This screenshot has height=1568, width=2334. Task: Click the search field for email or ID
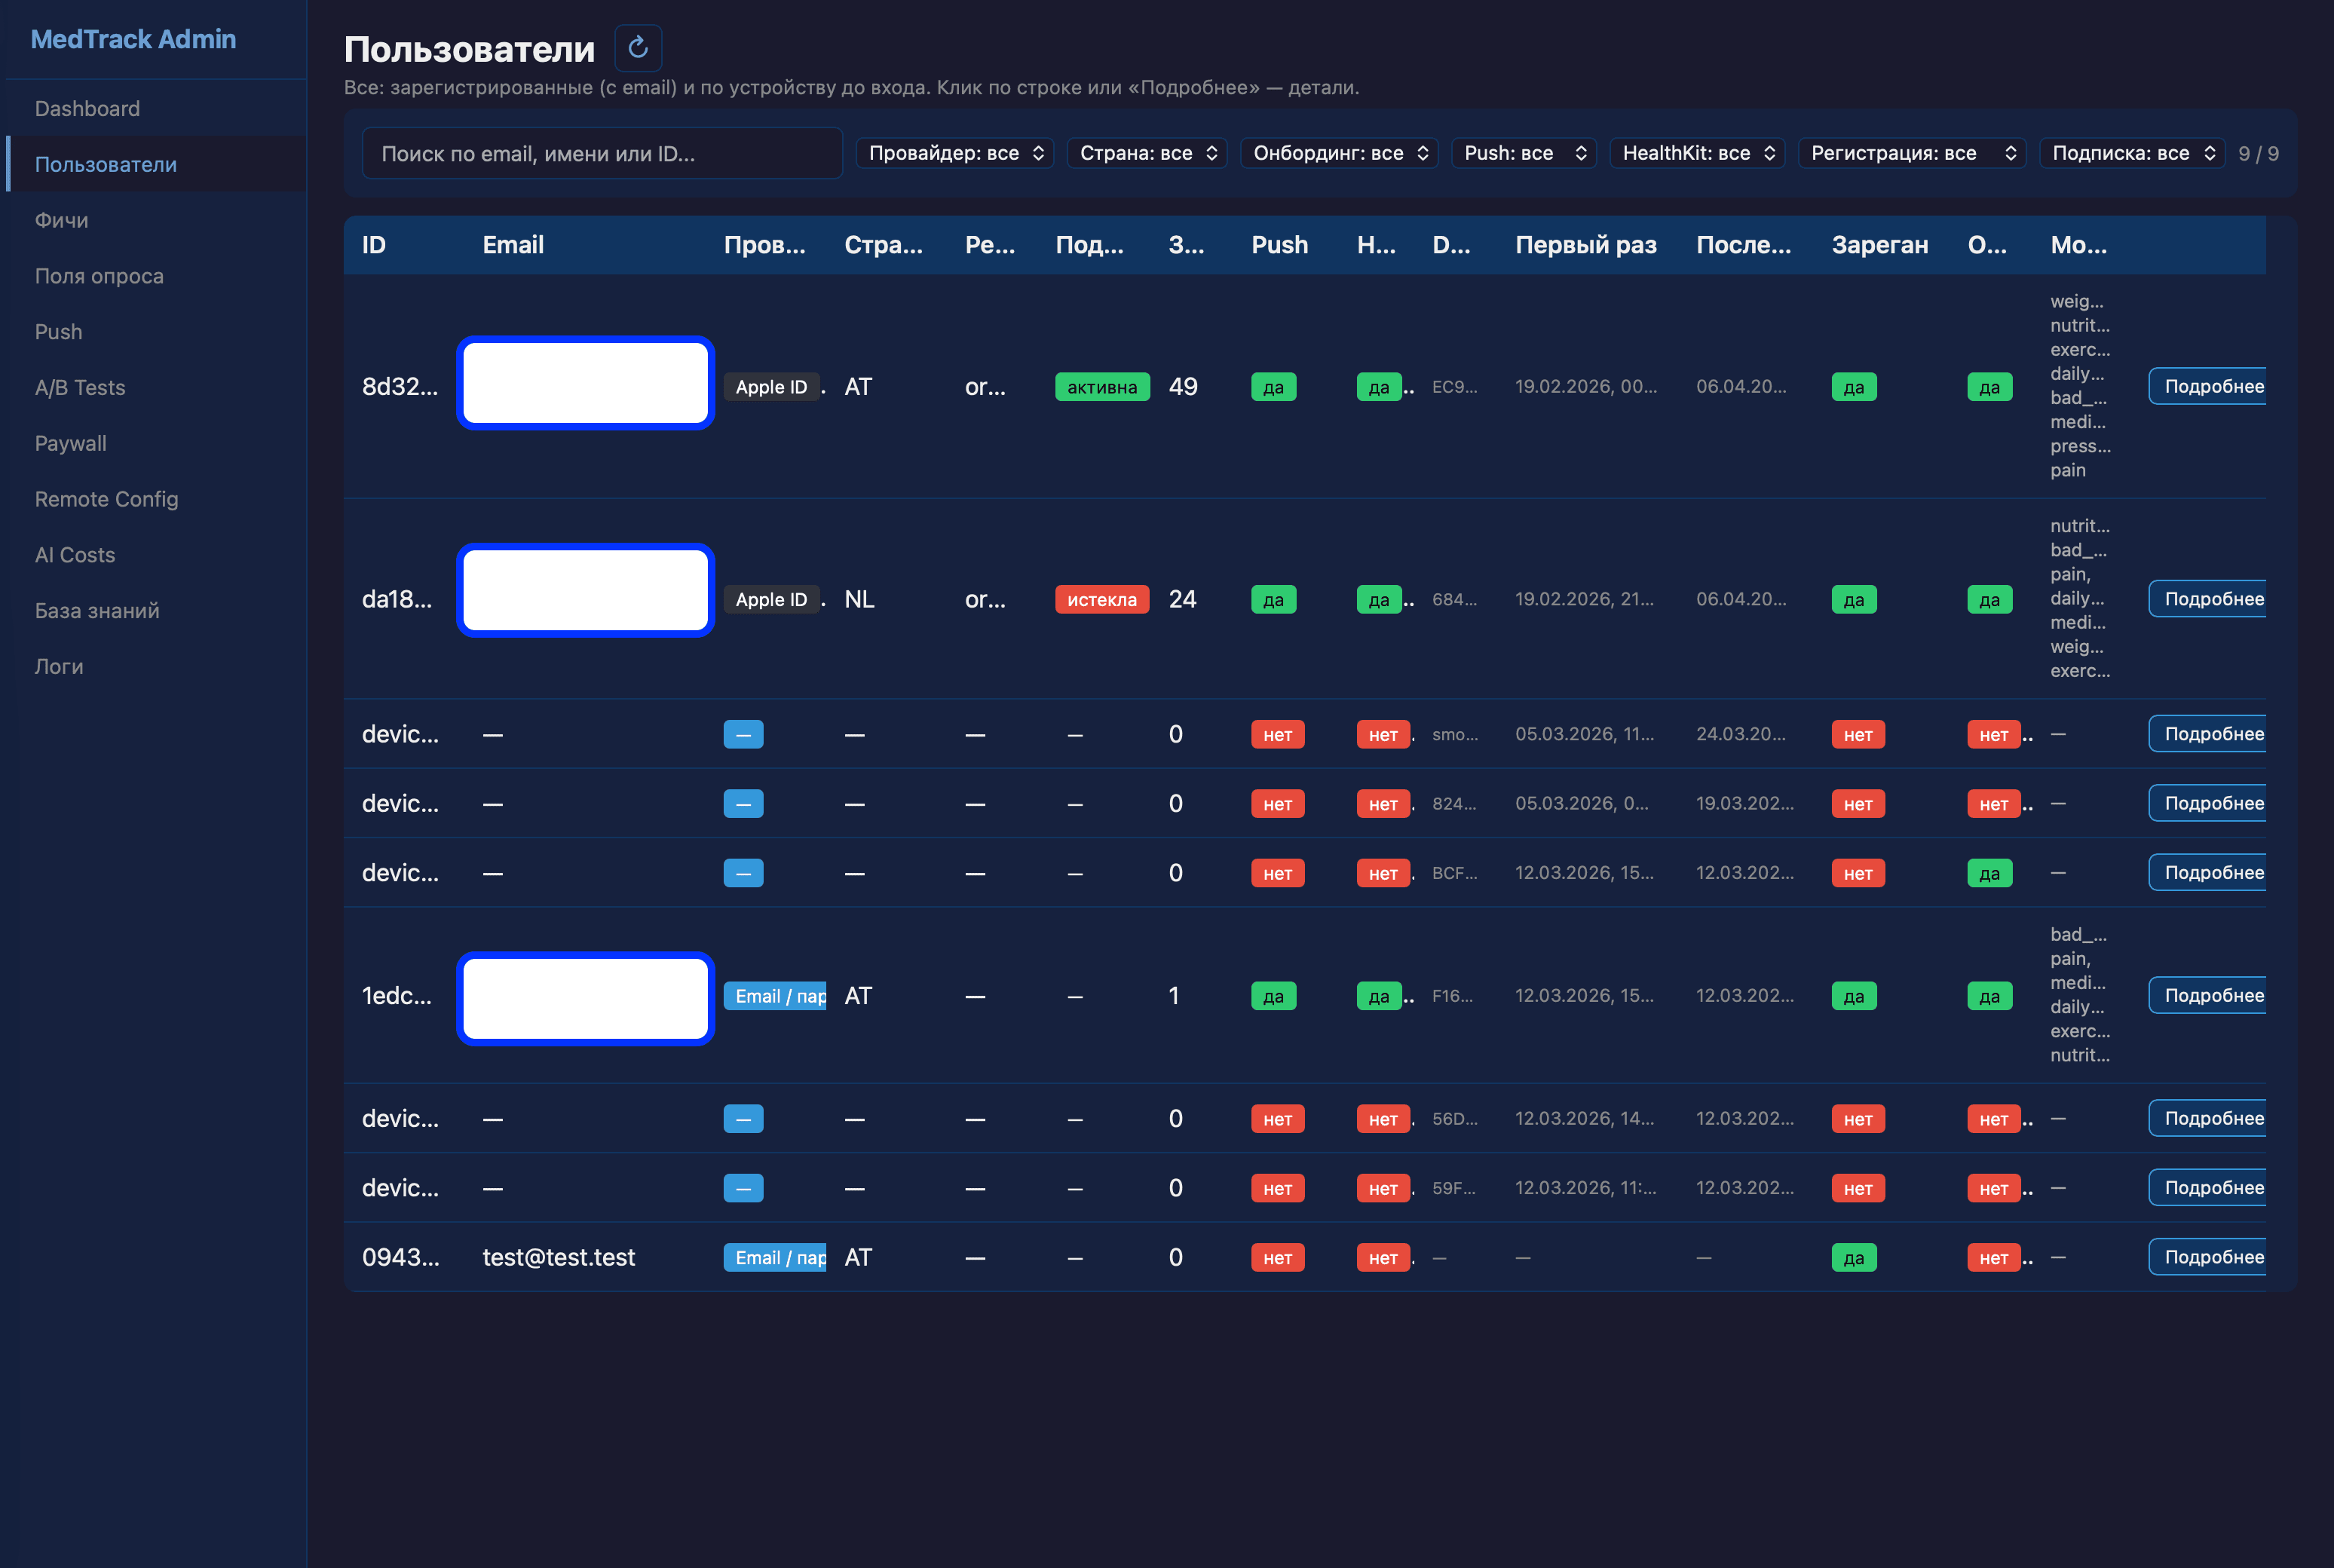[602, 153]
